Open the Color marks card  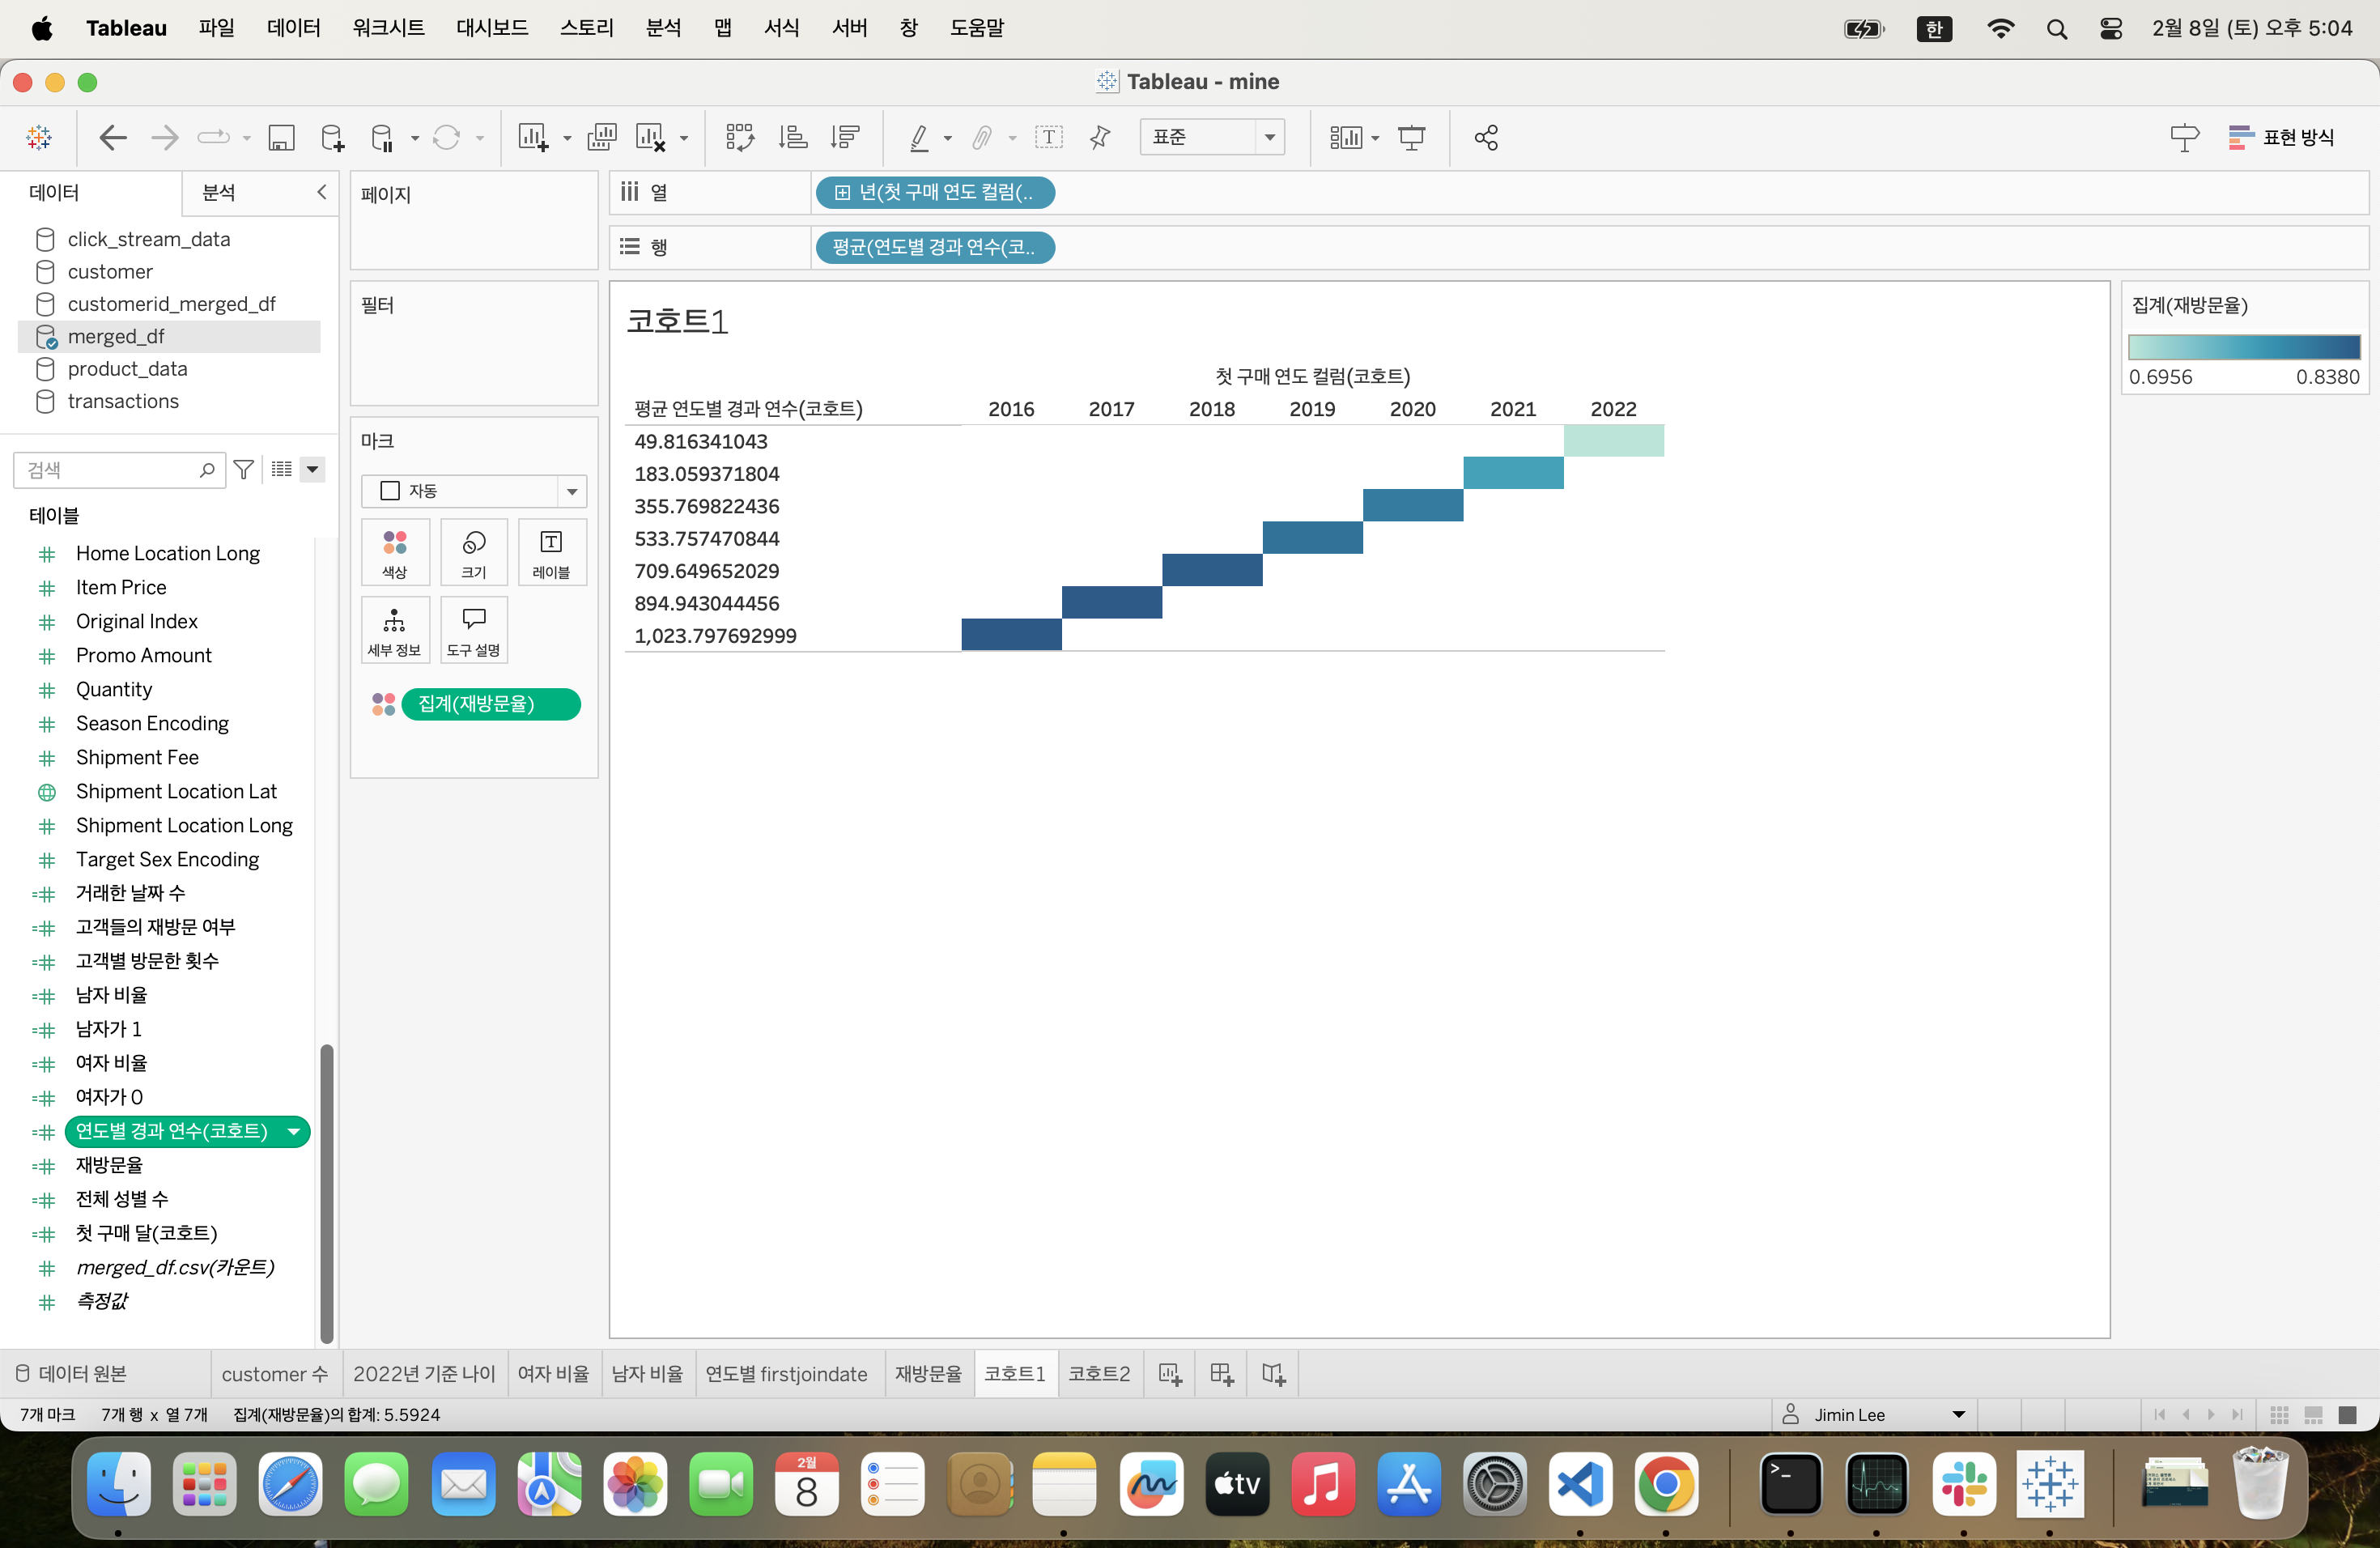pos(395,552)
